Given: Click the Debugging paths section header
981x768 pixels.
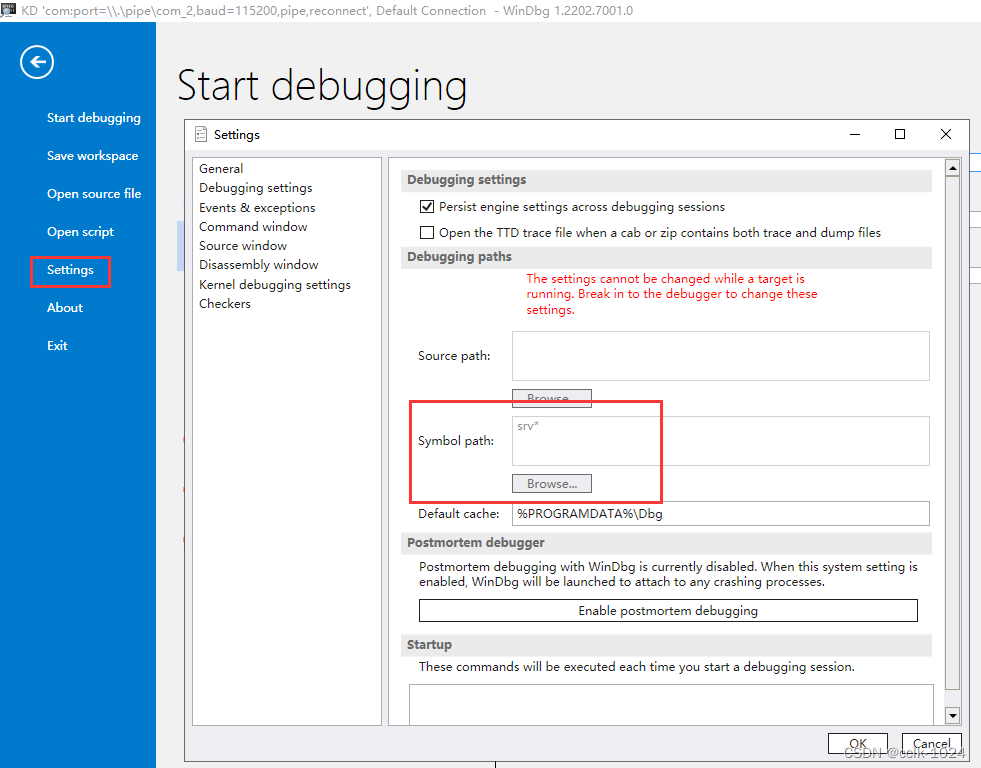Looking at the screenshot, I should pos(666,257).
